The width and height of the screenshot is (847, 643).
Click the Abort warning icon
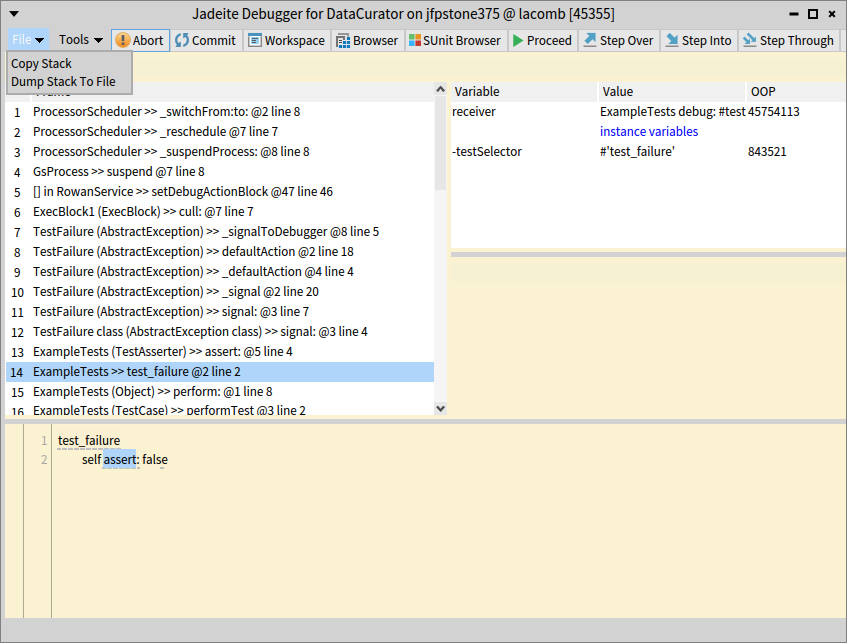pyautogui.click(x=123, y=40)
